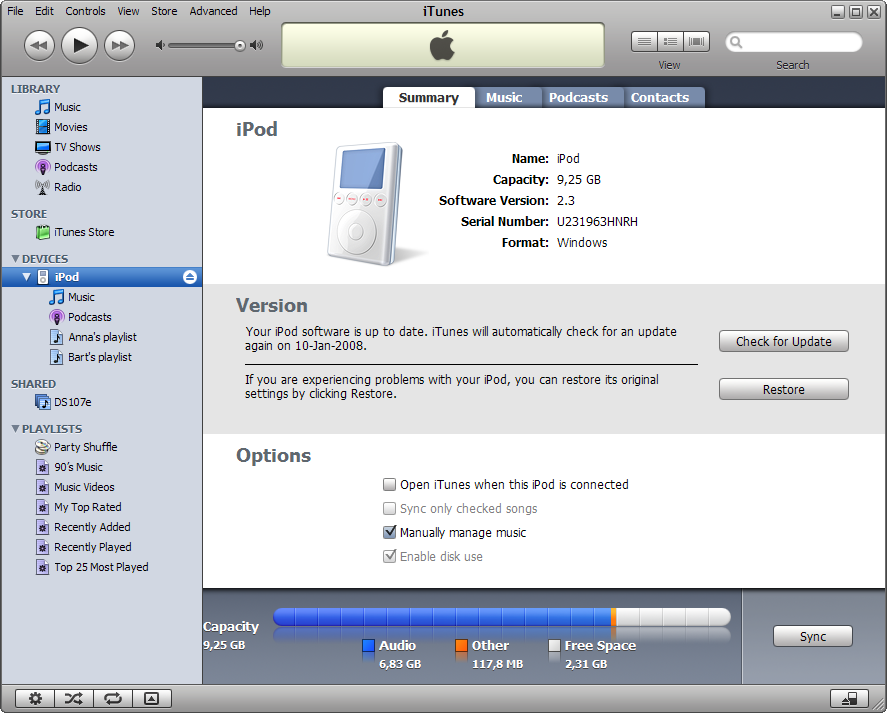Open the My Top Rated playlist
The image size is (887, 713).
(x=88, y=507)
